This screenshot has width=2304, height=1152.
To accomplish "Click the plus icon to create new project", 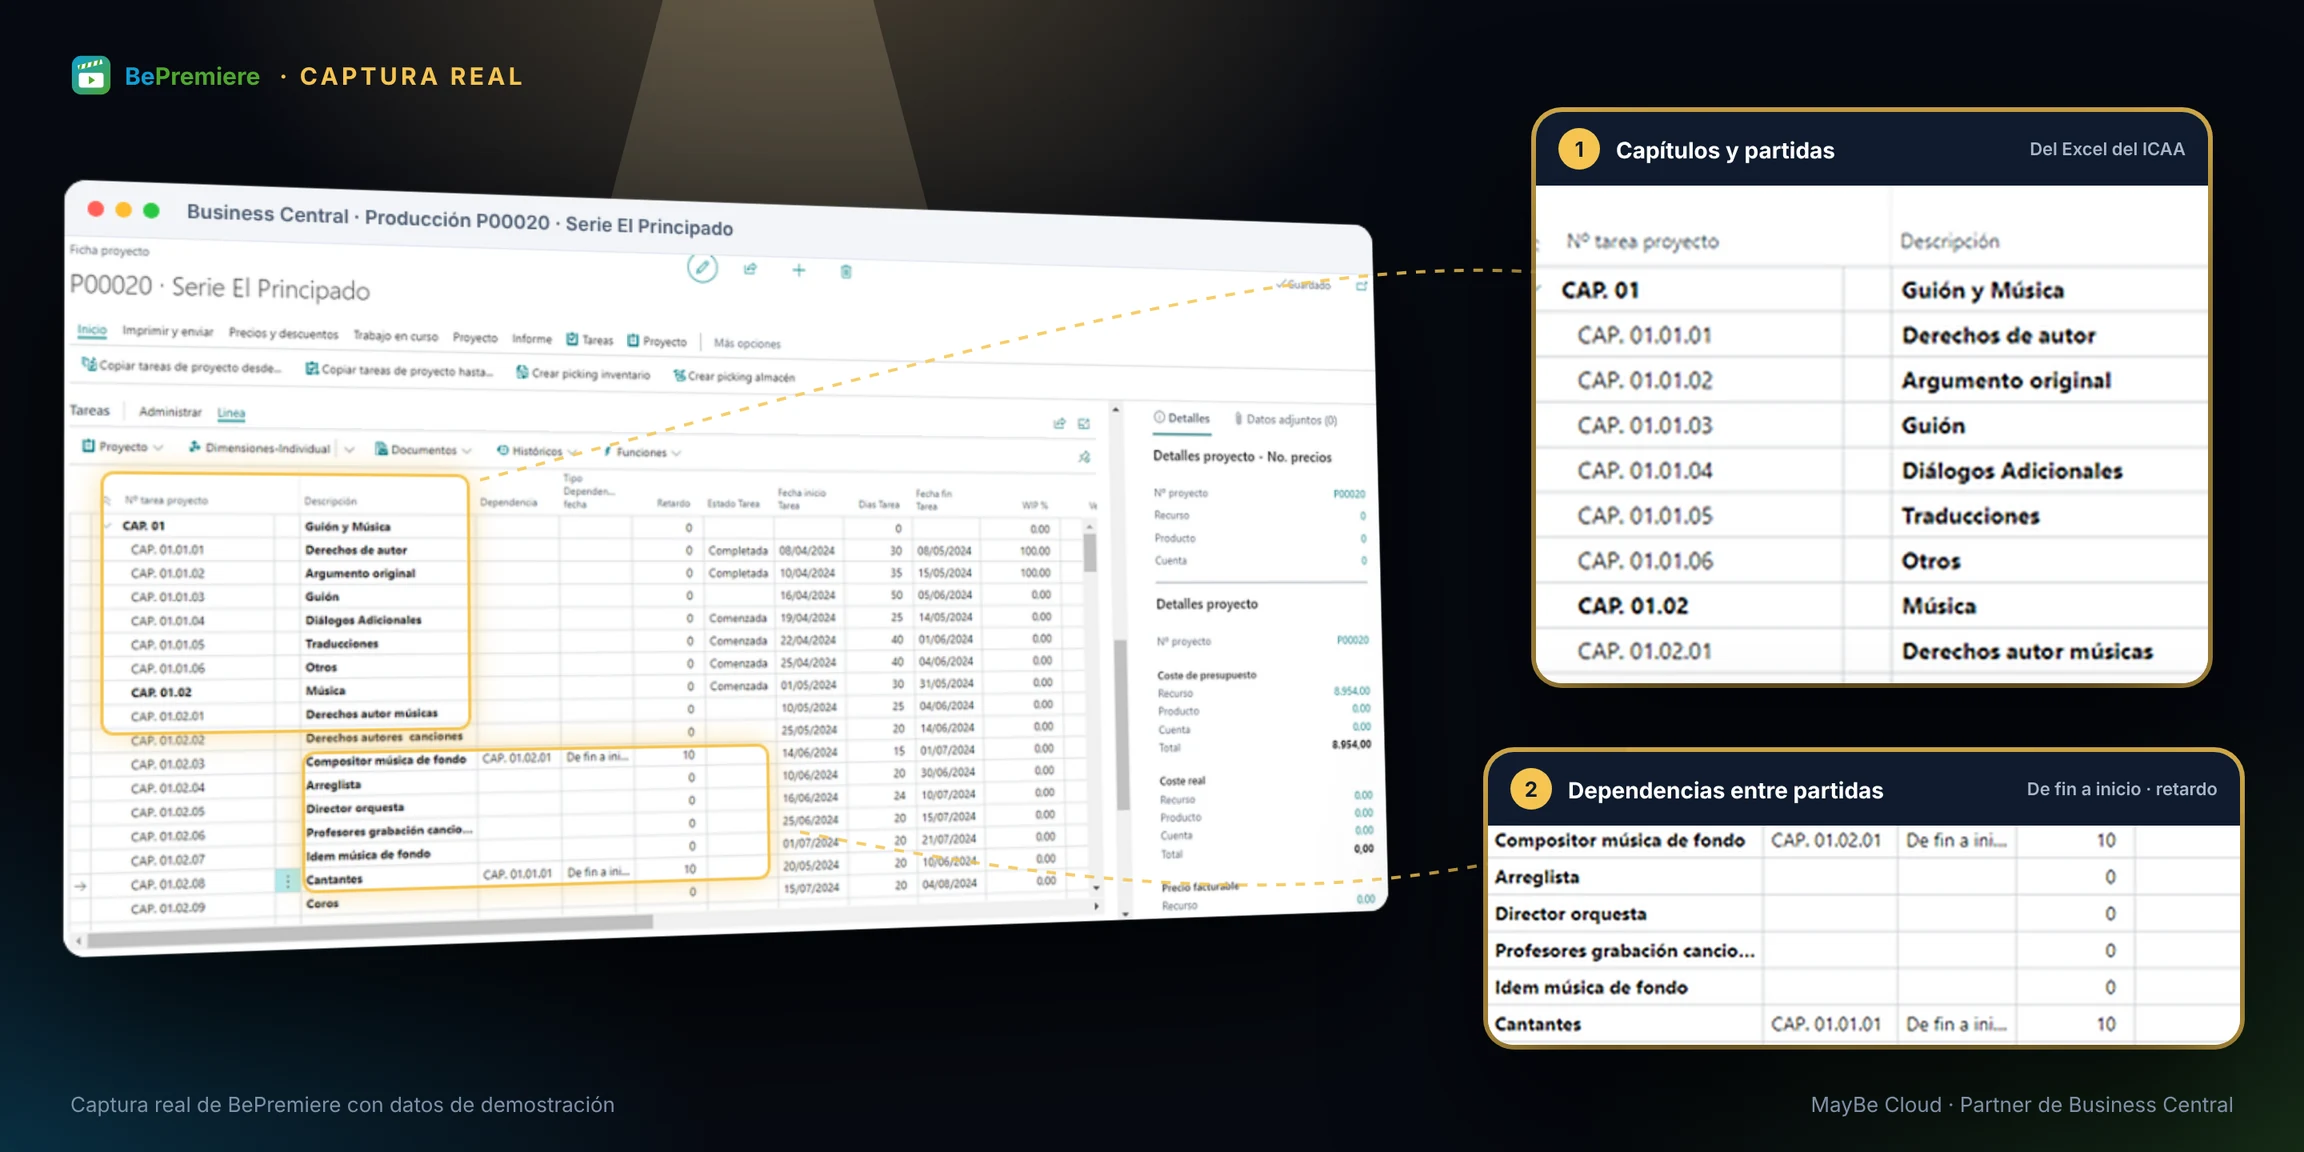I will coord(798,270).
